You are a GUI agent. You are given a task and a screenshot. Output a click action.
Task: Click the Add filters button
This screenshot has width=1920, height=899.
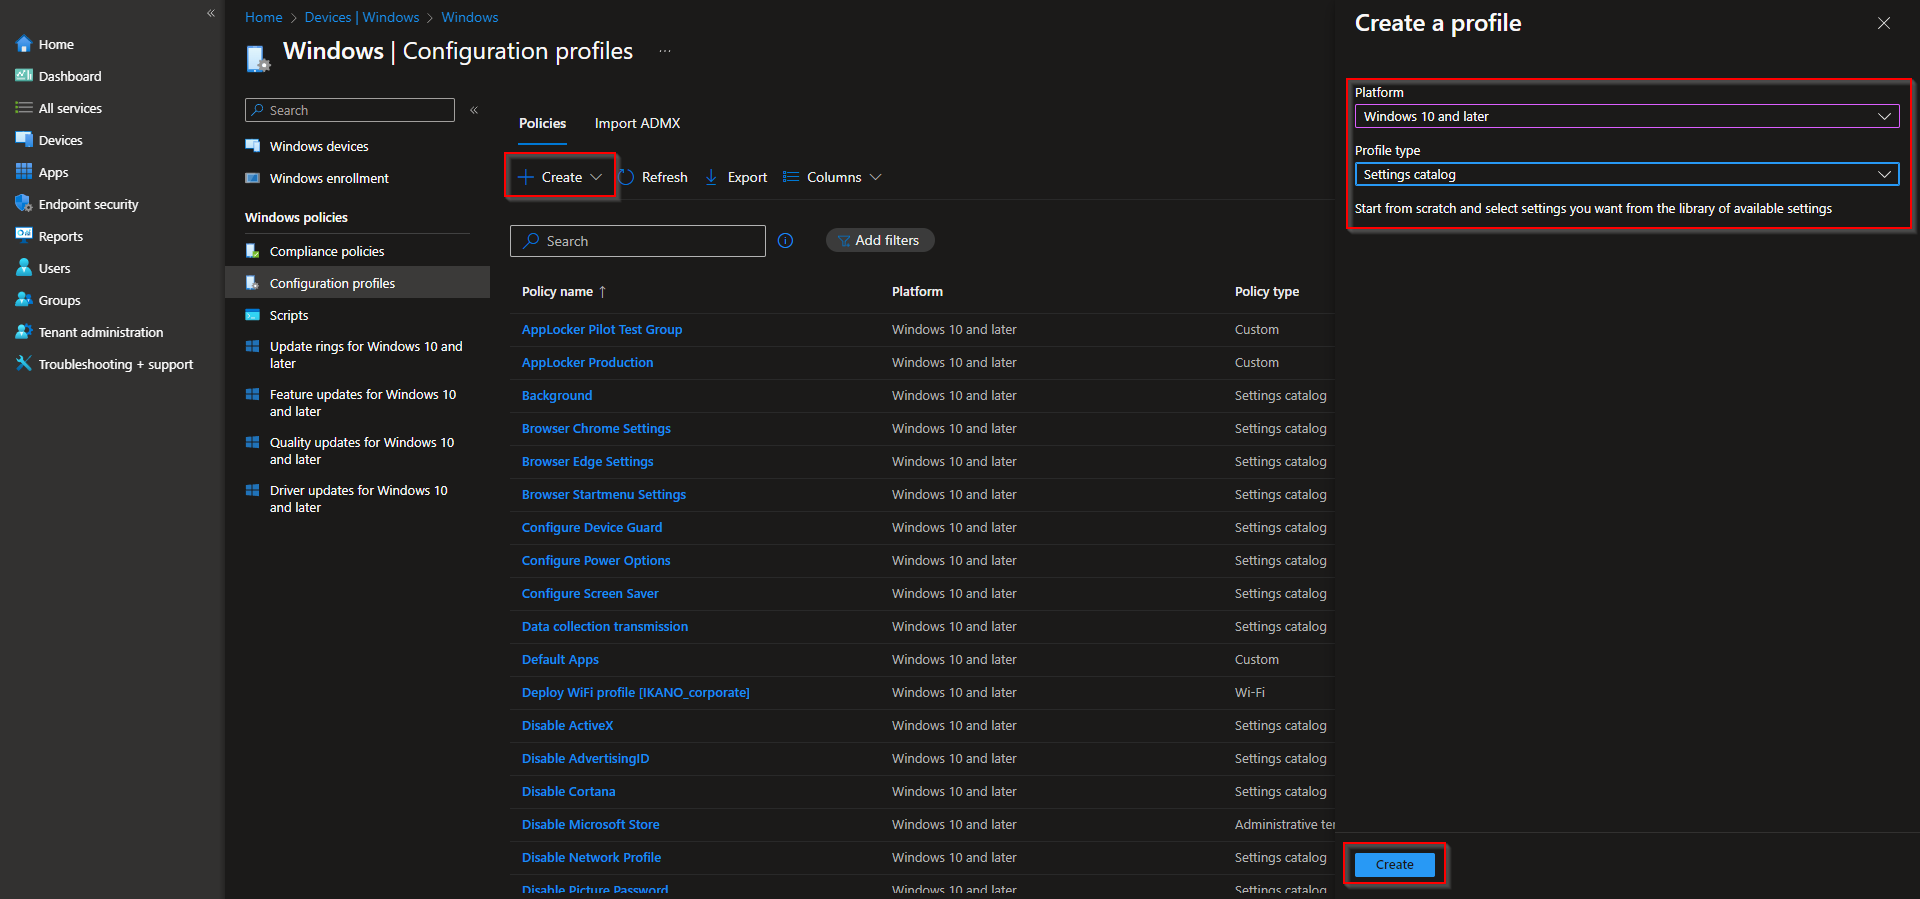(880, 240)
